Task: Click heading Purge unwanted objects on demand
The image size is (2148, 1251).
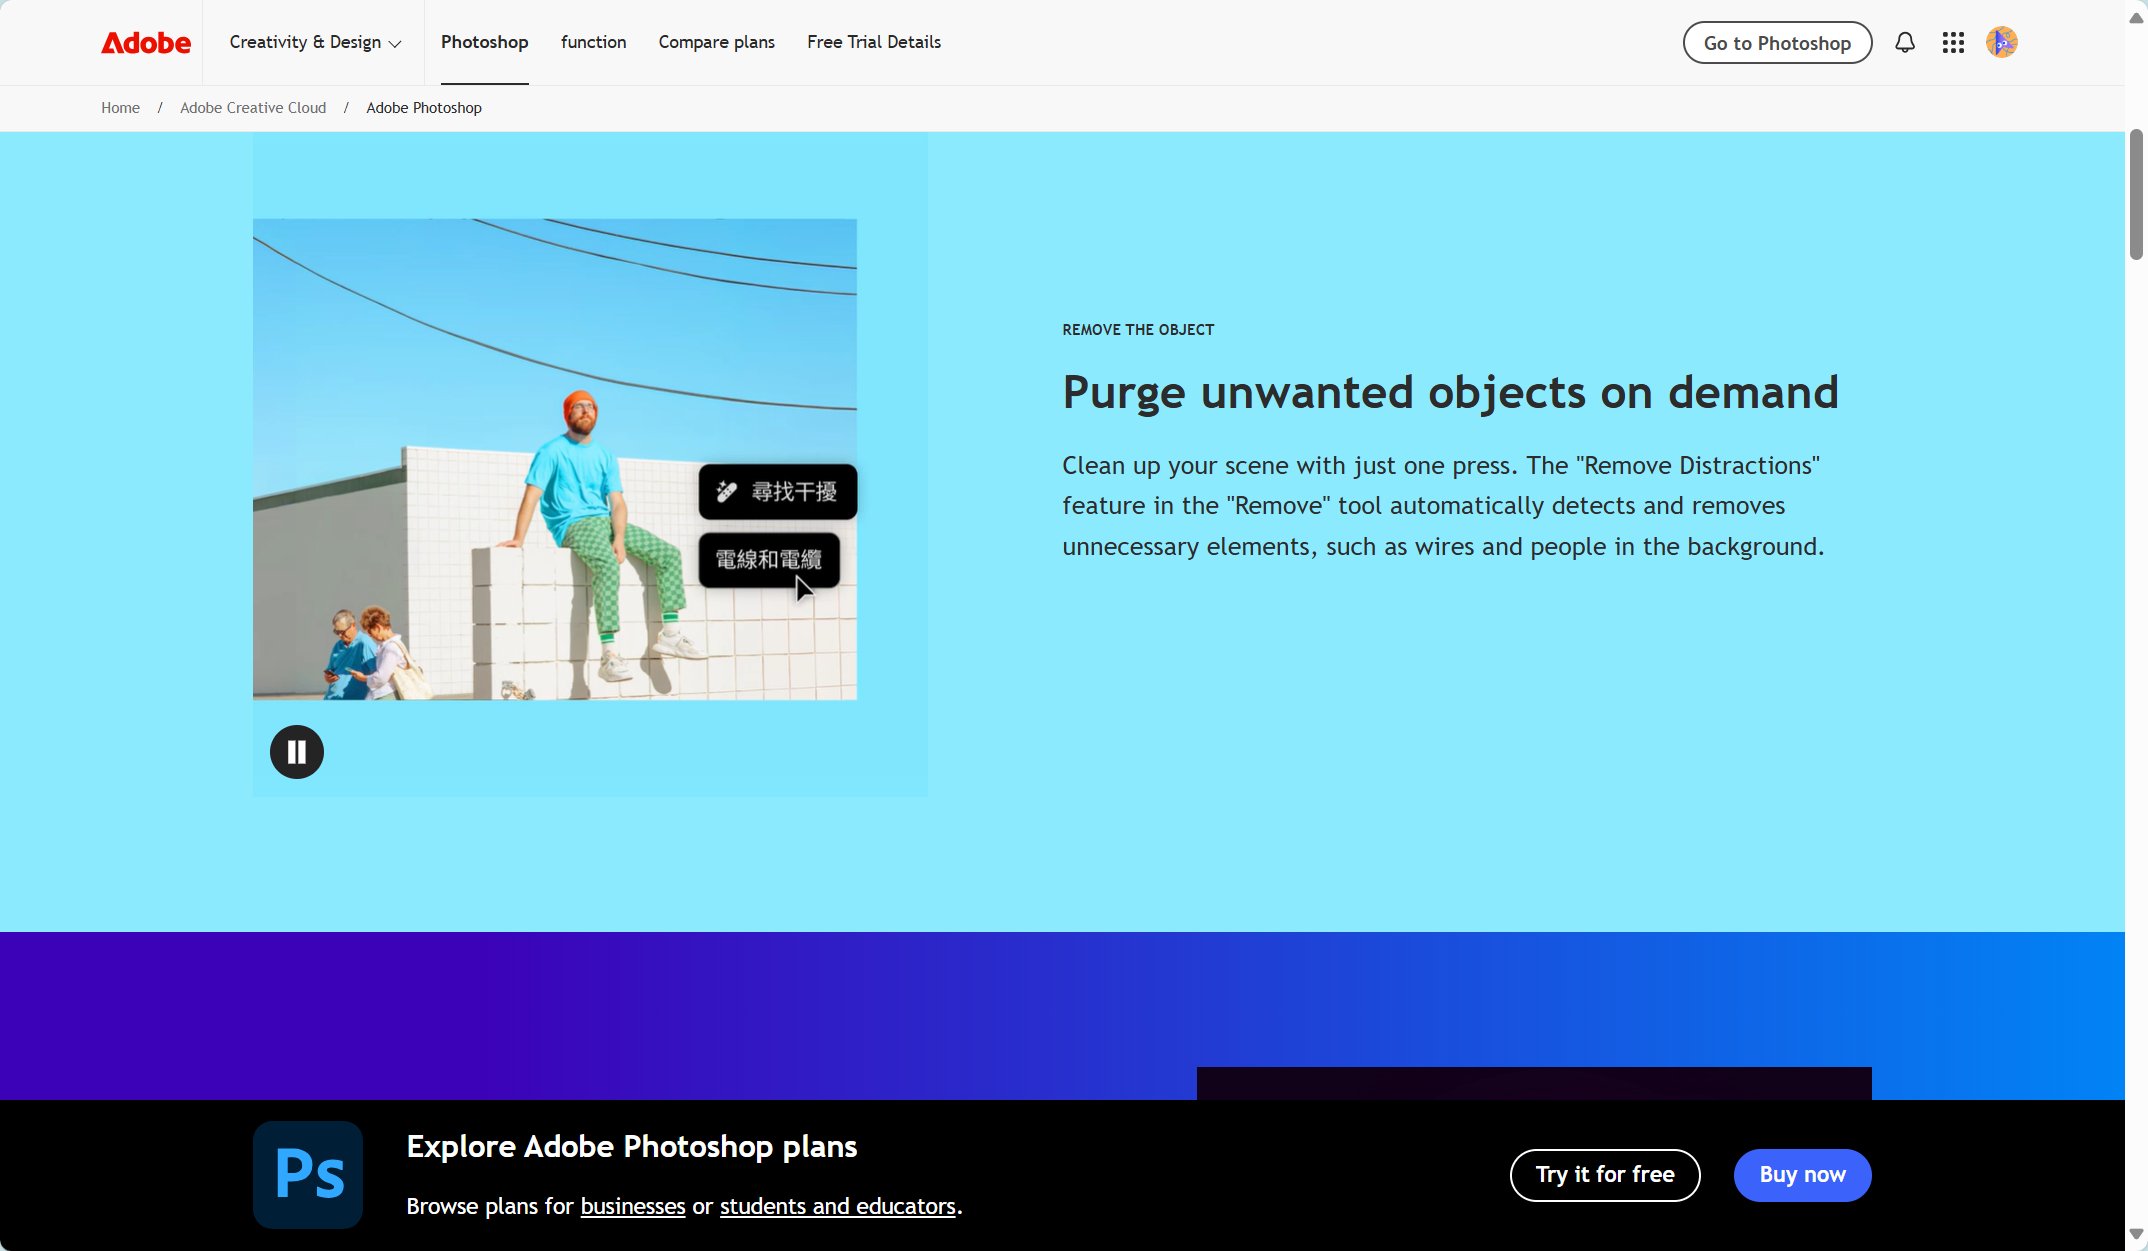Action: click(x=1450, y=392)
